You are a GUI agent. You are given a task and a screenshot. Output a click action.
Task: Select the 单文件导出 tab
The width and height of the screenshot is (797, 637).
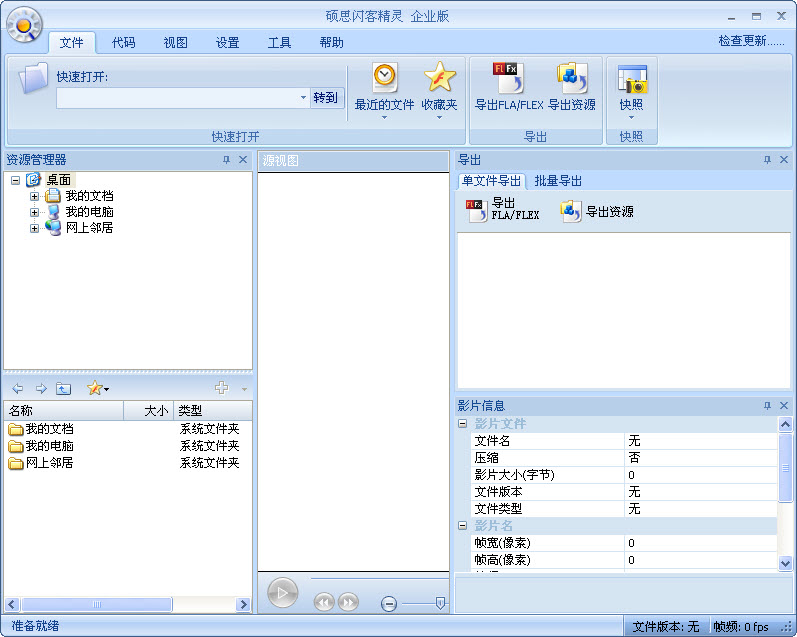coord(491,180)
